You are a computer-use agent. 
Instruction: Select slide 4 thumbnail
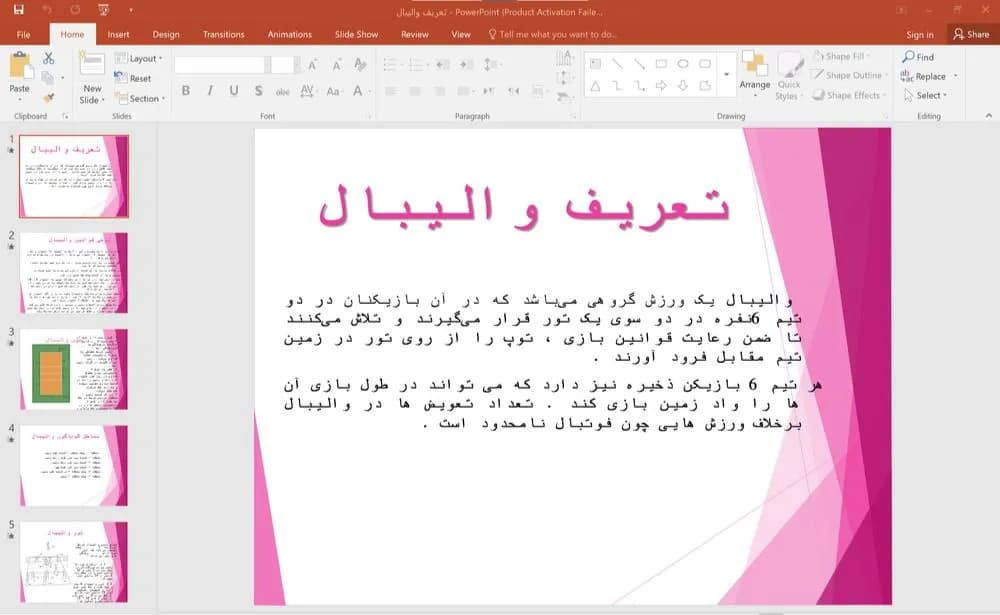coord(74,466)
